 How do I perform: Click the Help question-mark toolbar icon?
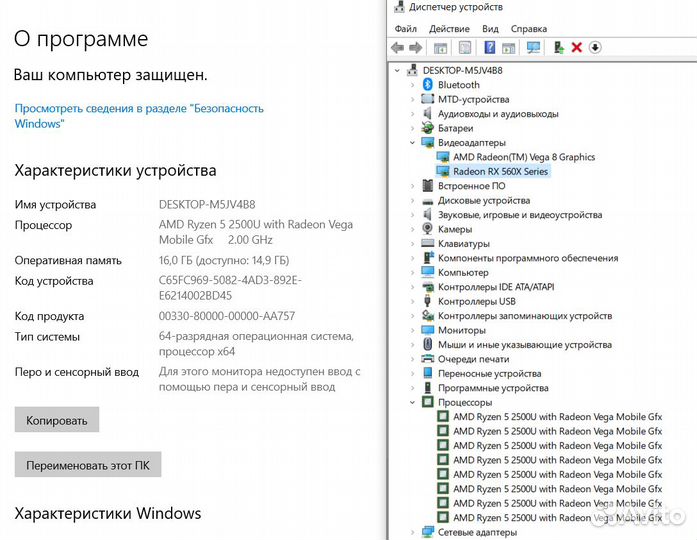(489, 47)
